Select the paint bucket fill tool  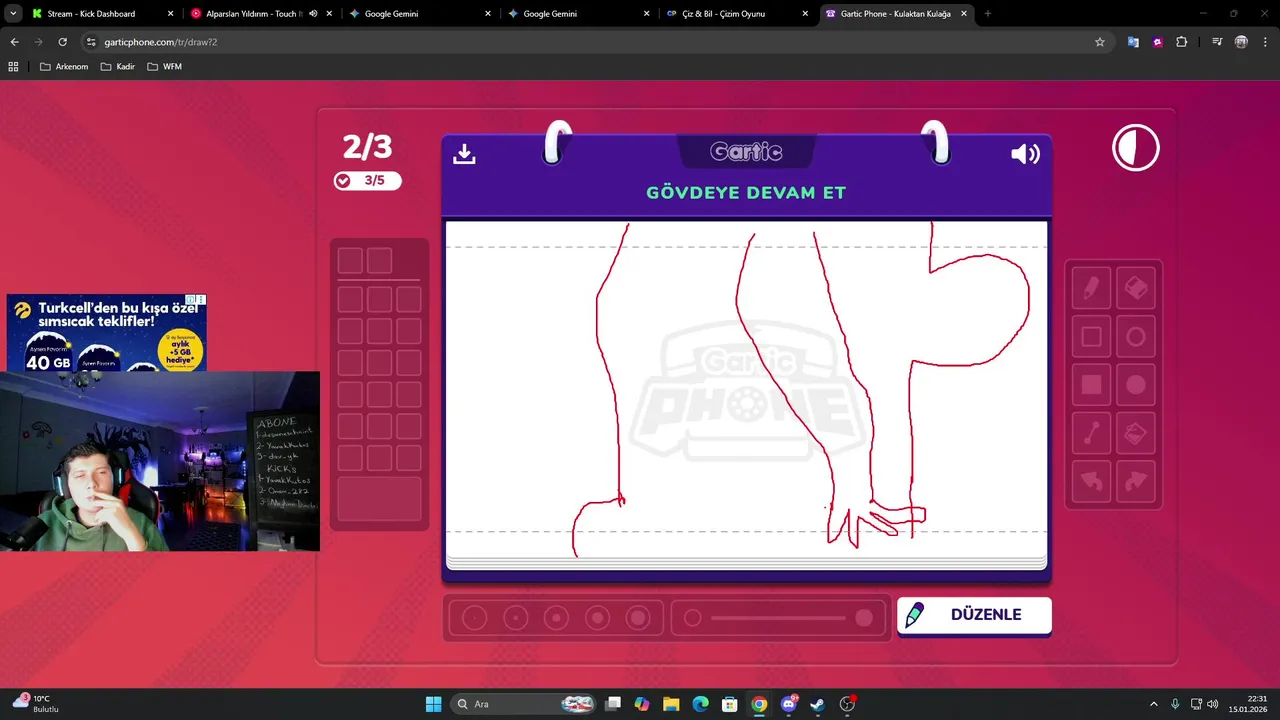[1135, 433]
